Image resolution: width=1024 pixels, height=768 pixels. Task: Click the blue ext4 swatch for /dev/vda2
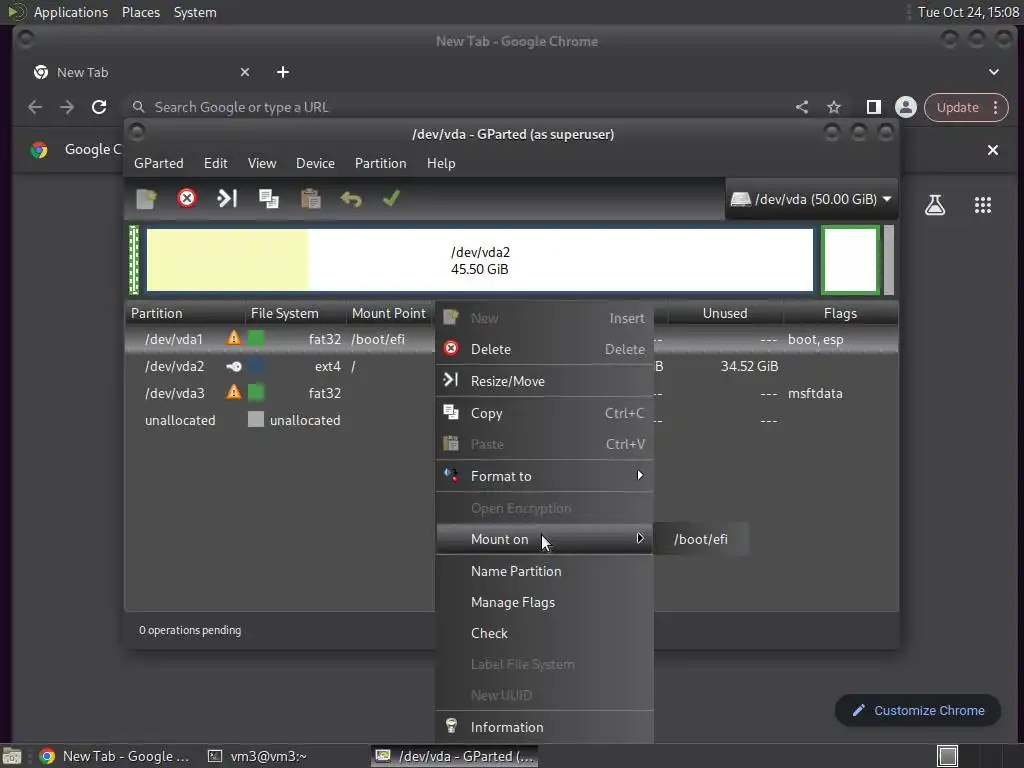point(256,366)
